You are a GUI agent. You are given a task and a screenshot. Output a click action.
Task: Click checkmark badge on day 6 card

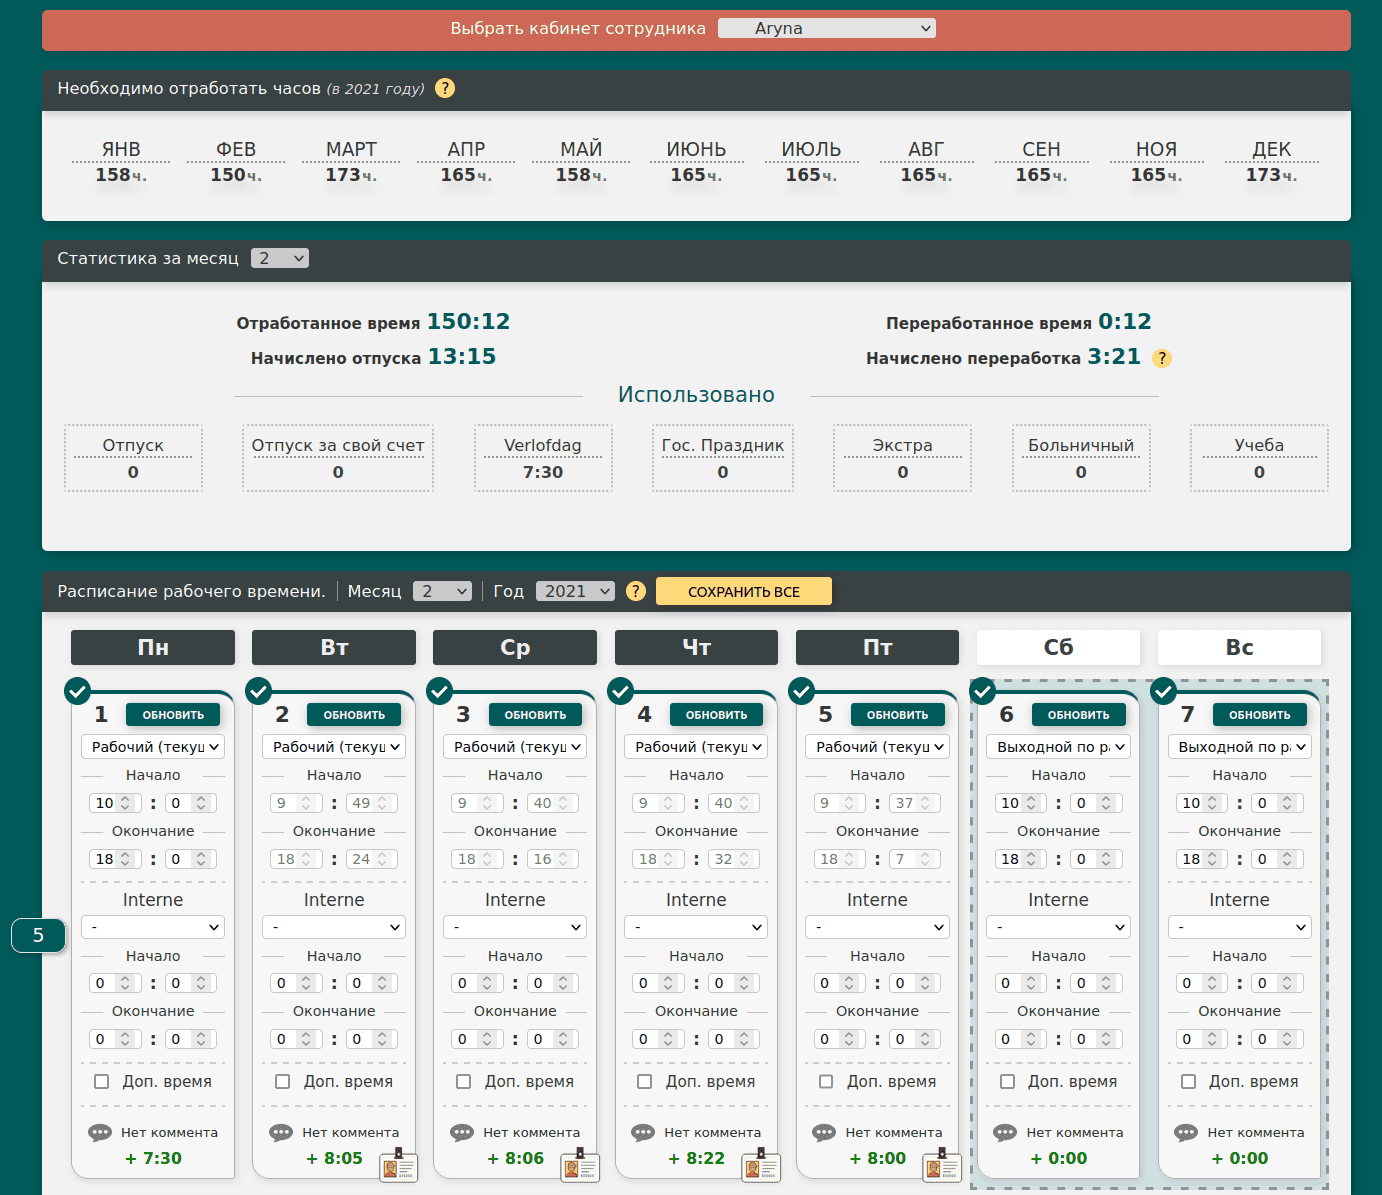(x=982, y=691)
